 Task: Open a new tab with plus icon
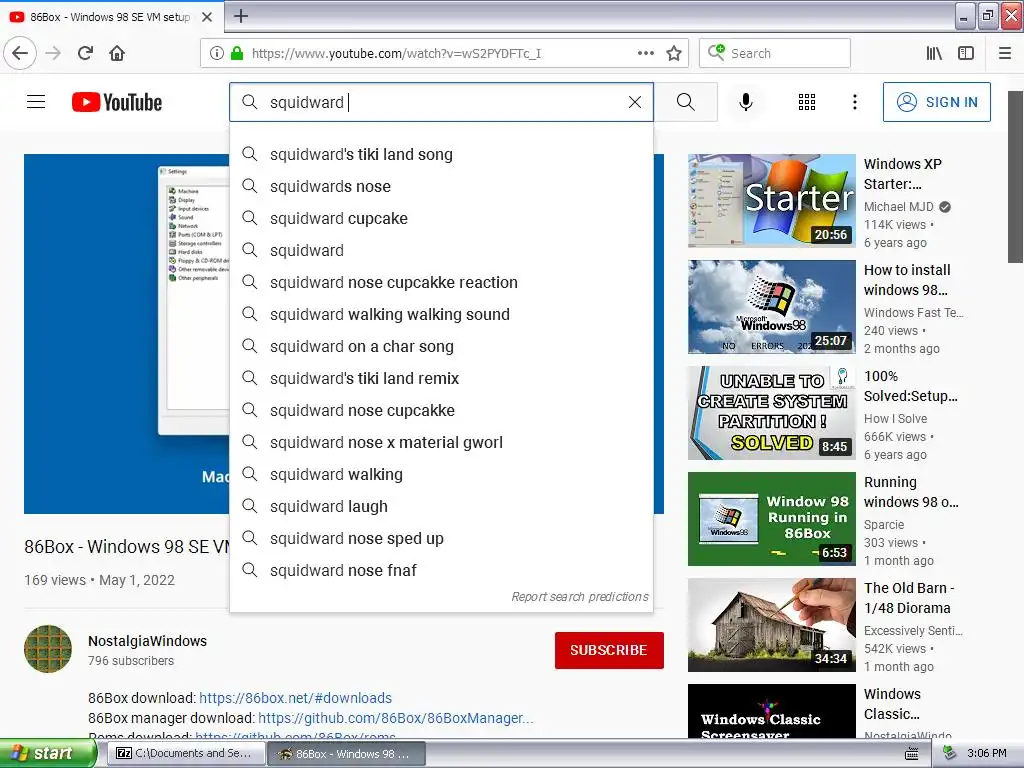241,16
